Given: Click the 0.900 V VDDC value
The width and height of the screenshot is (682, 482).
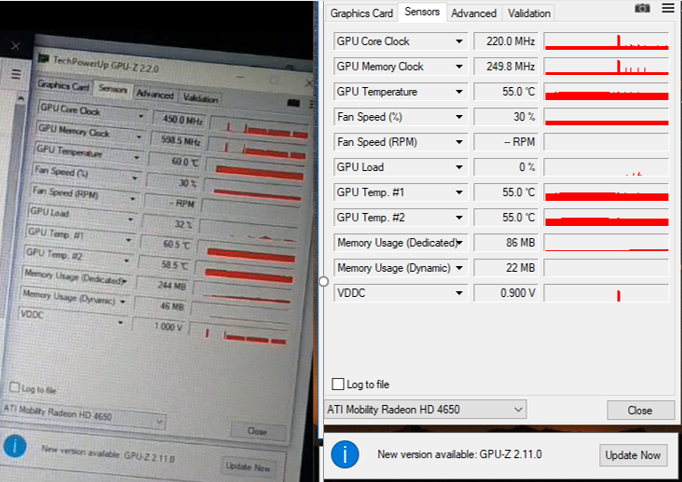Looking at the screenshot, I should 506,293.
